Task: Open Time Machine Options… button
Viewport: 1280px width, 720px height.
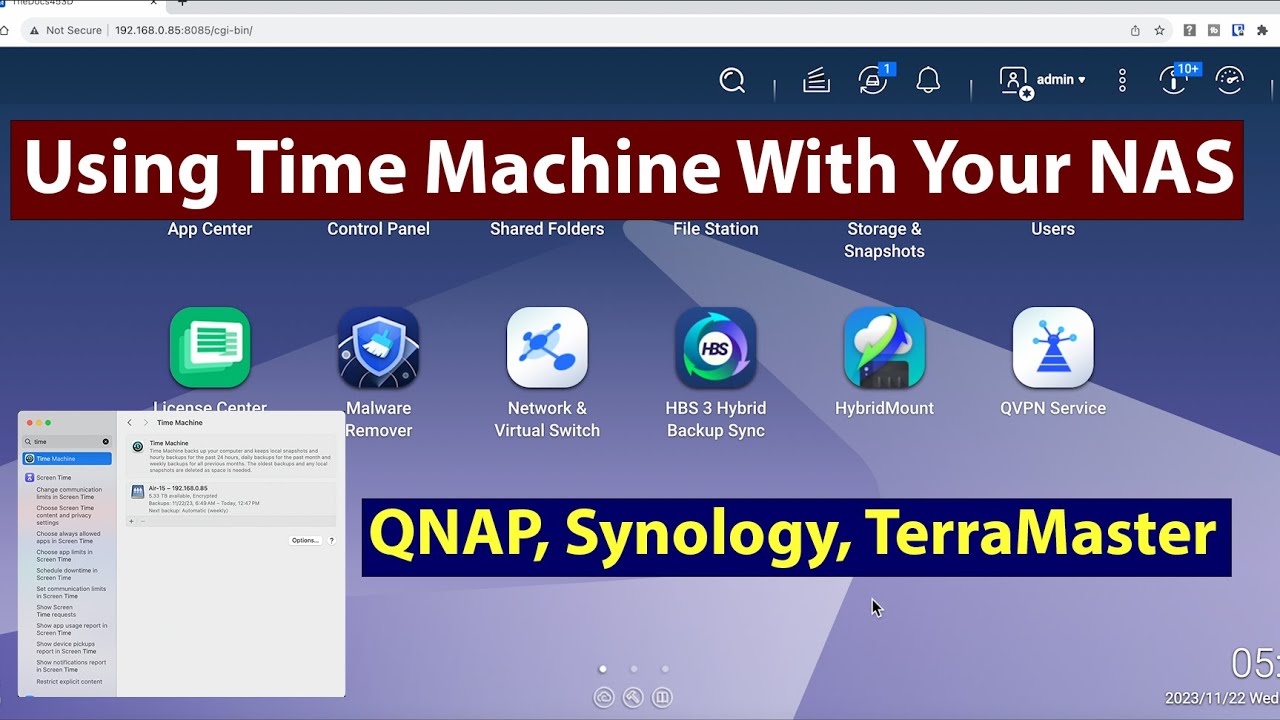Action: point(305,540)
